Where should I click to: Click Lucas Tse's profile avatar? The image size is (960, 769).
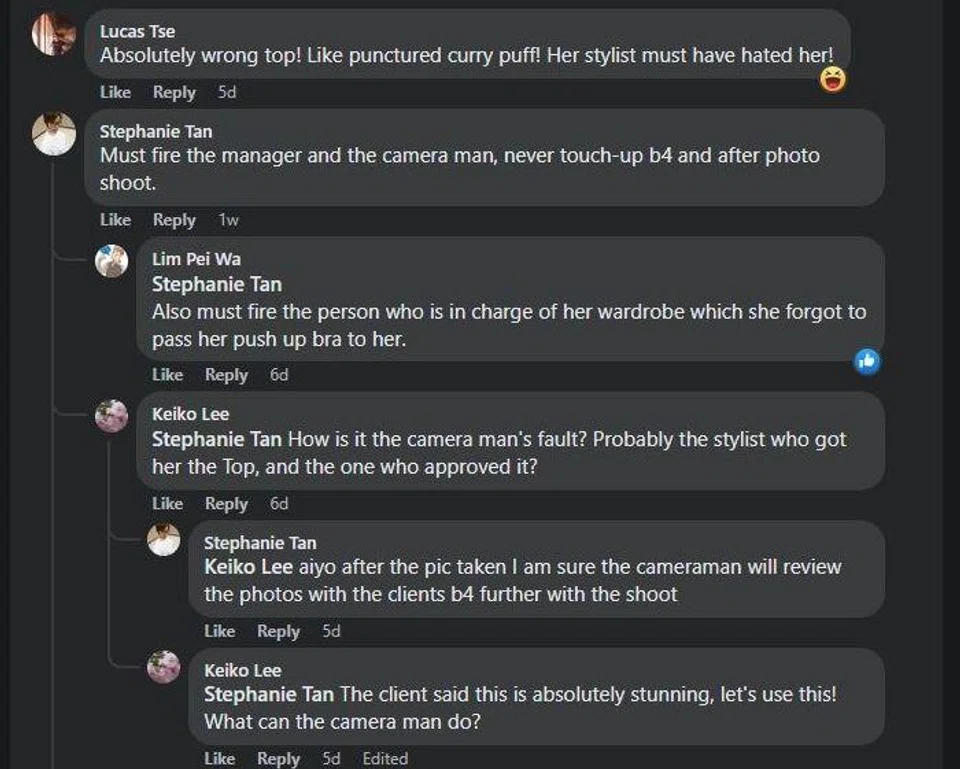point(53,36)
